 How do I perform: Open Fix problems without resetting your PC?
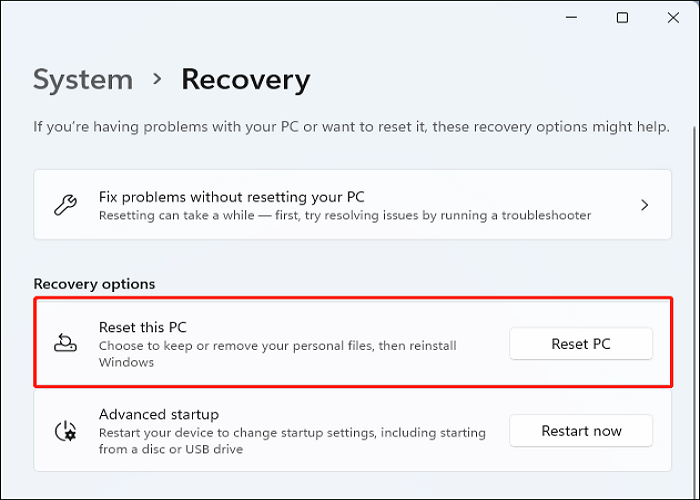pos(230,197)
